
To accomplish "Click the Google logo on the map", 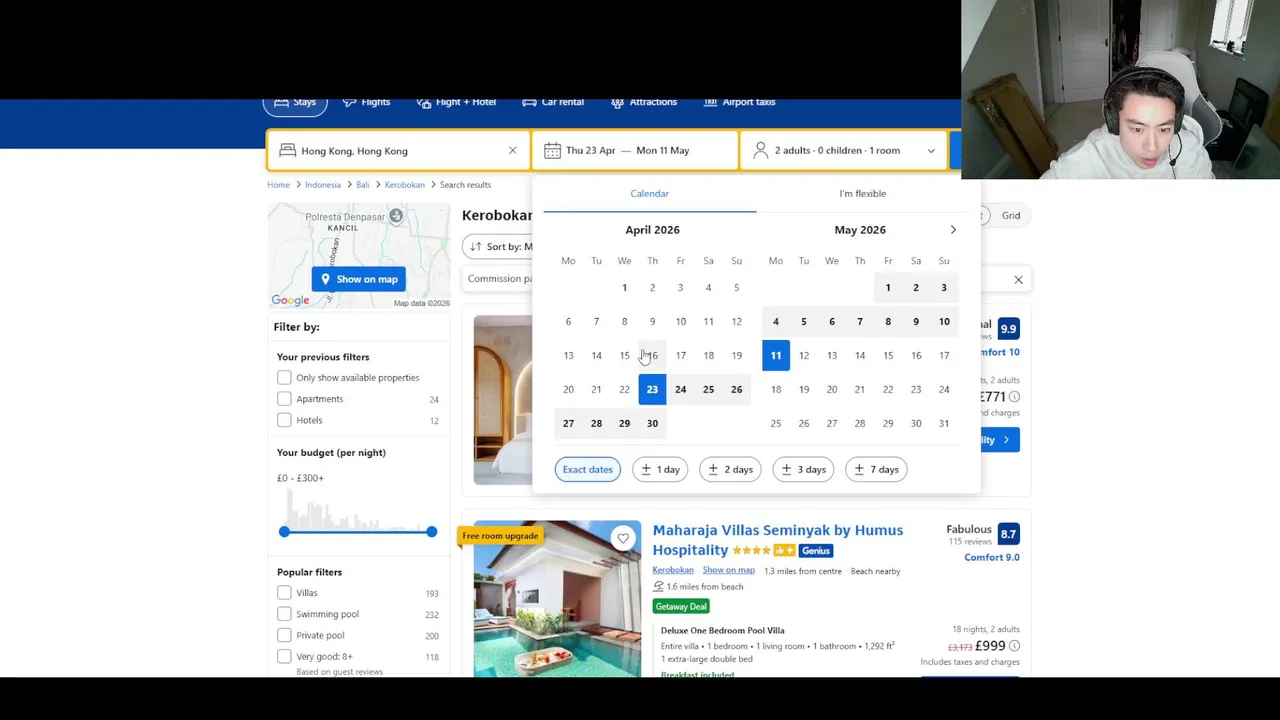I will coord(290,300).
